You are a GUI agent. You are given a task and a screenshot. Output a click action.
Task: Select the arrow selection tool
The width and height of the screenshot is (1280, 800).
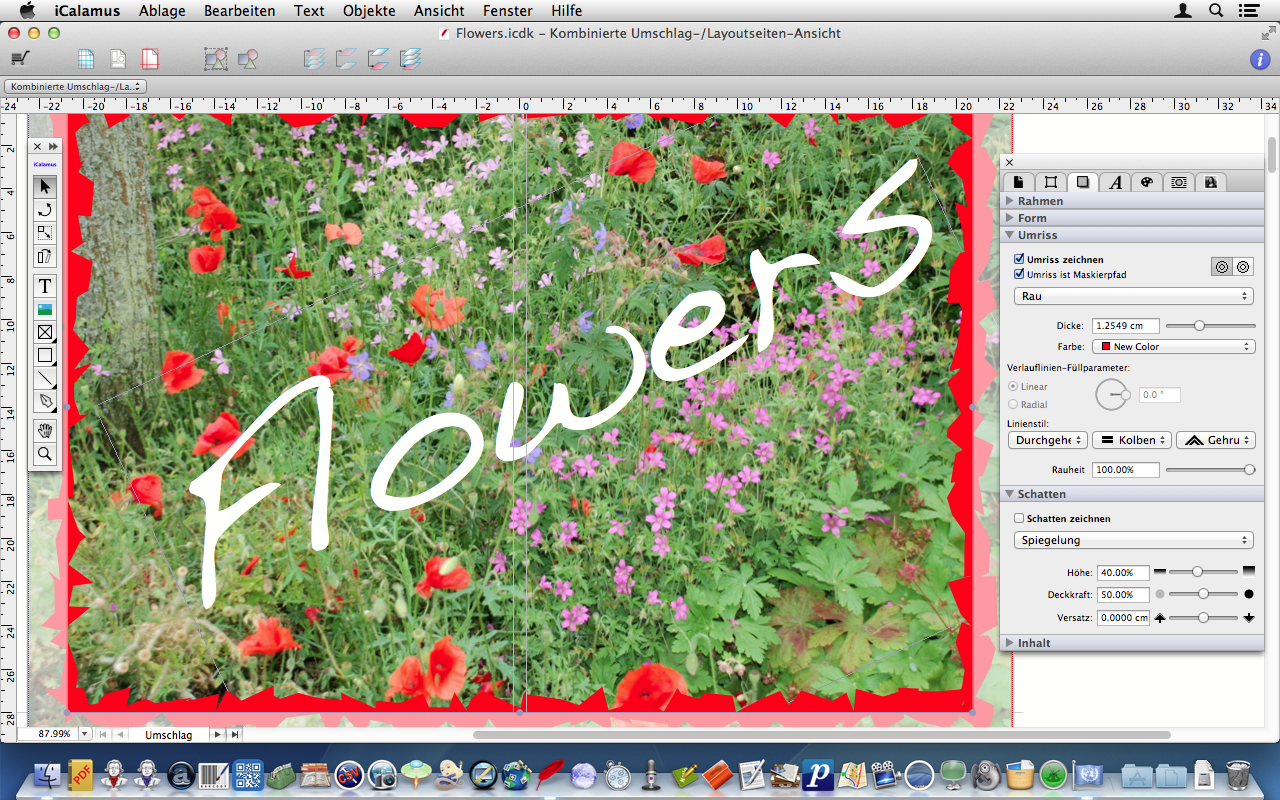(45, 186)
